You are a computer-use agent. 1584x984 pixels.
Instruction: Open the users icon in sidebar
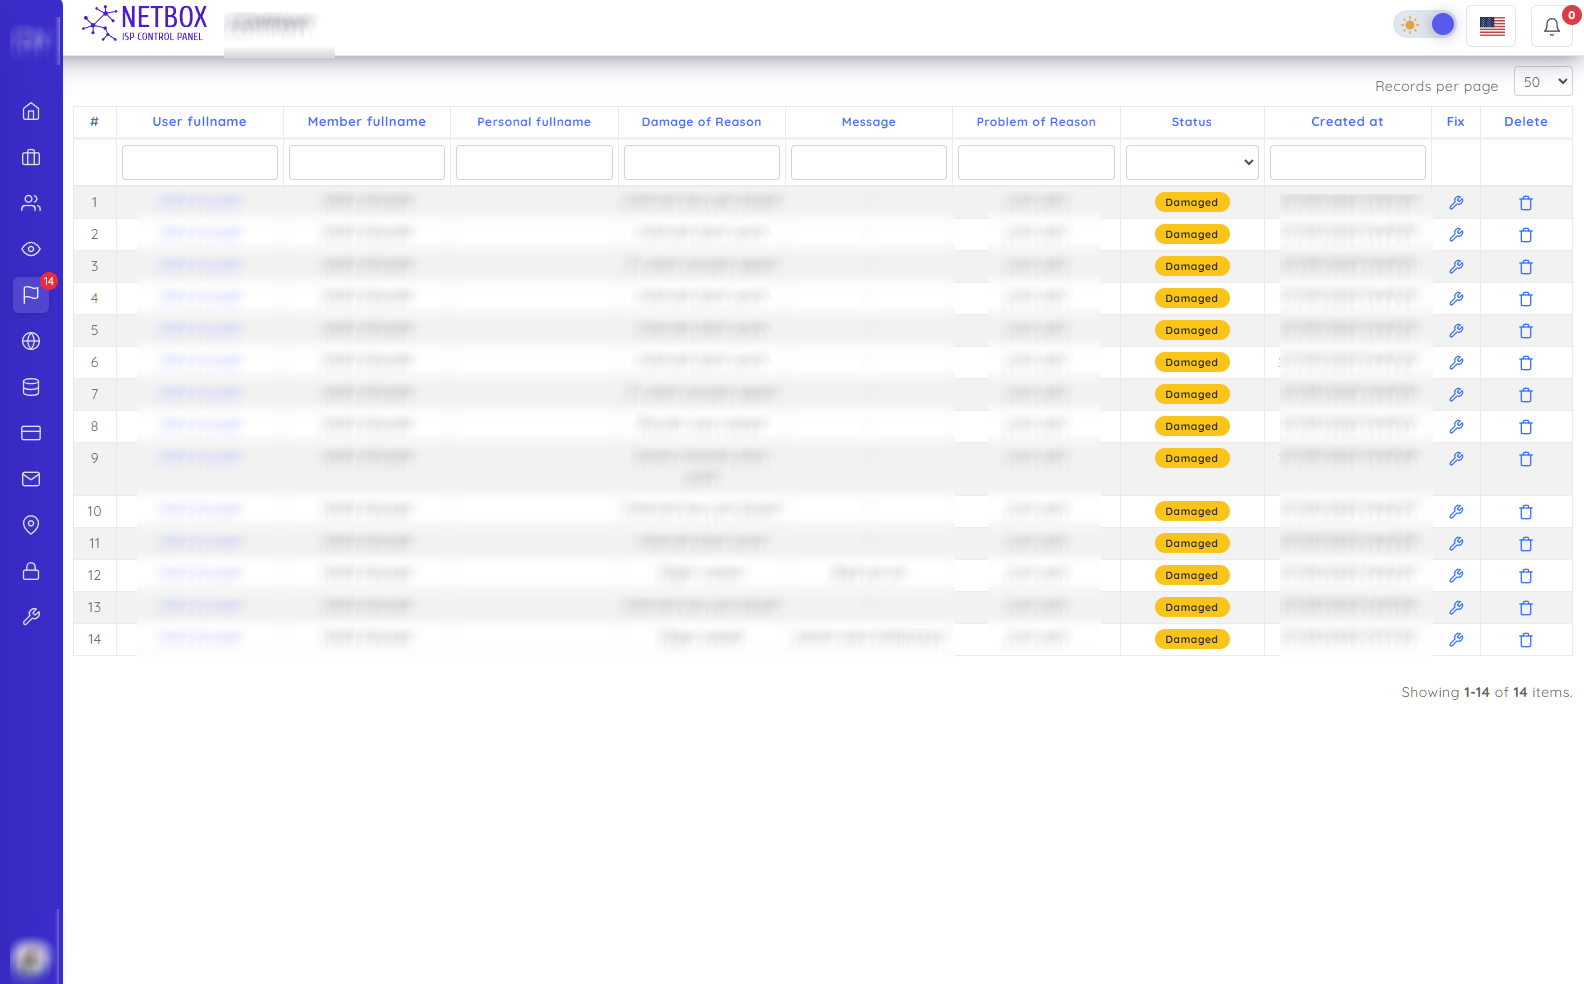point(31,203)
